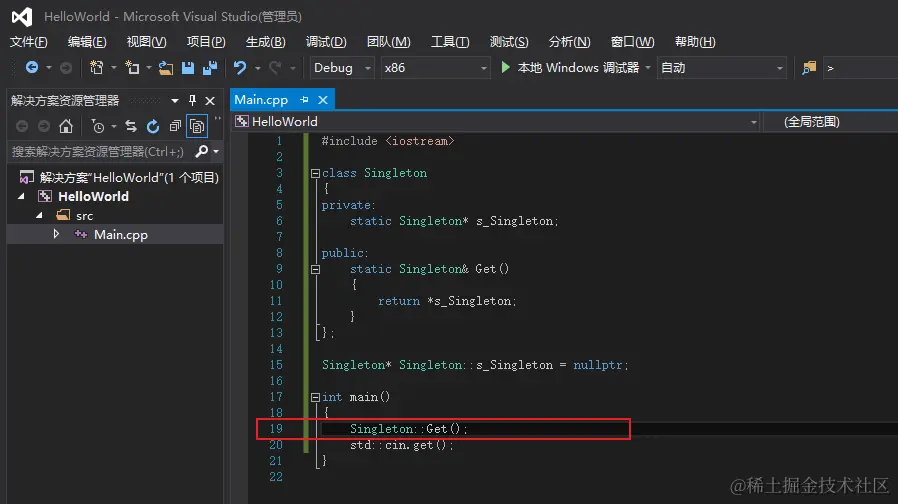
Task: Toggle Show All Files in Solution Explorer
Action: (197, 127)
